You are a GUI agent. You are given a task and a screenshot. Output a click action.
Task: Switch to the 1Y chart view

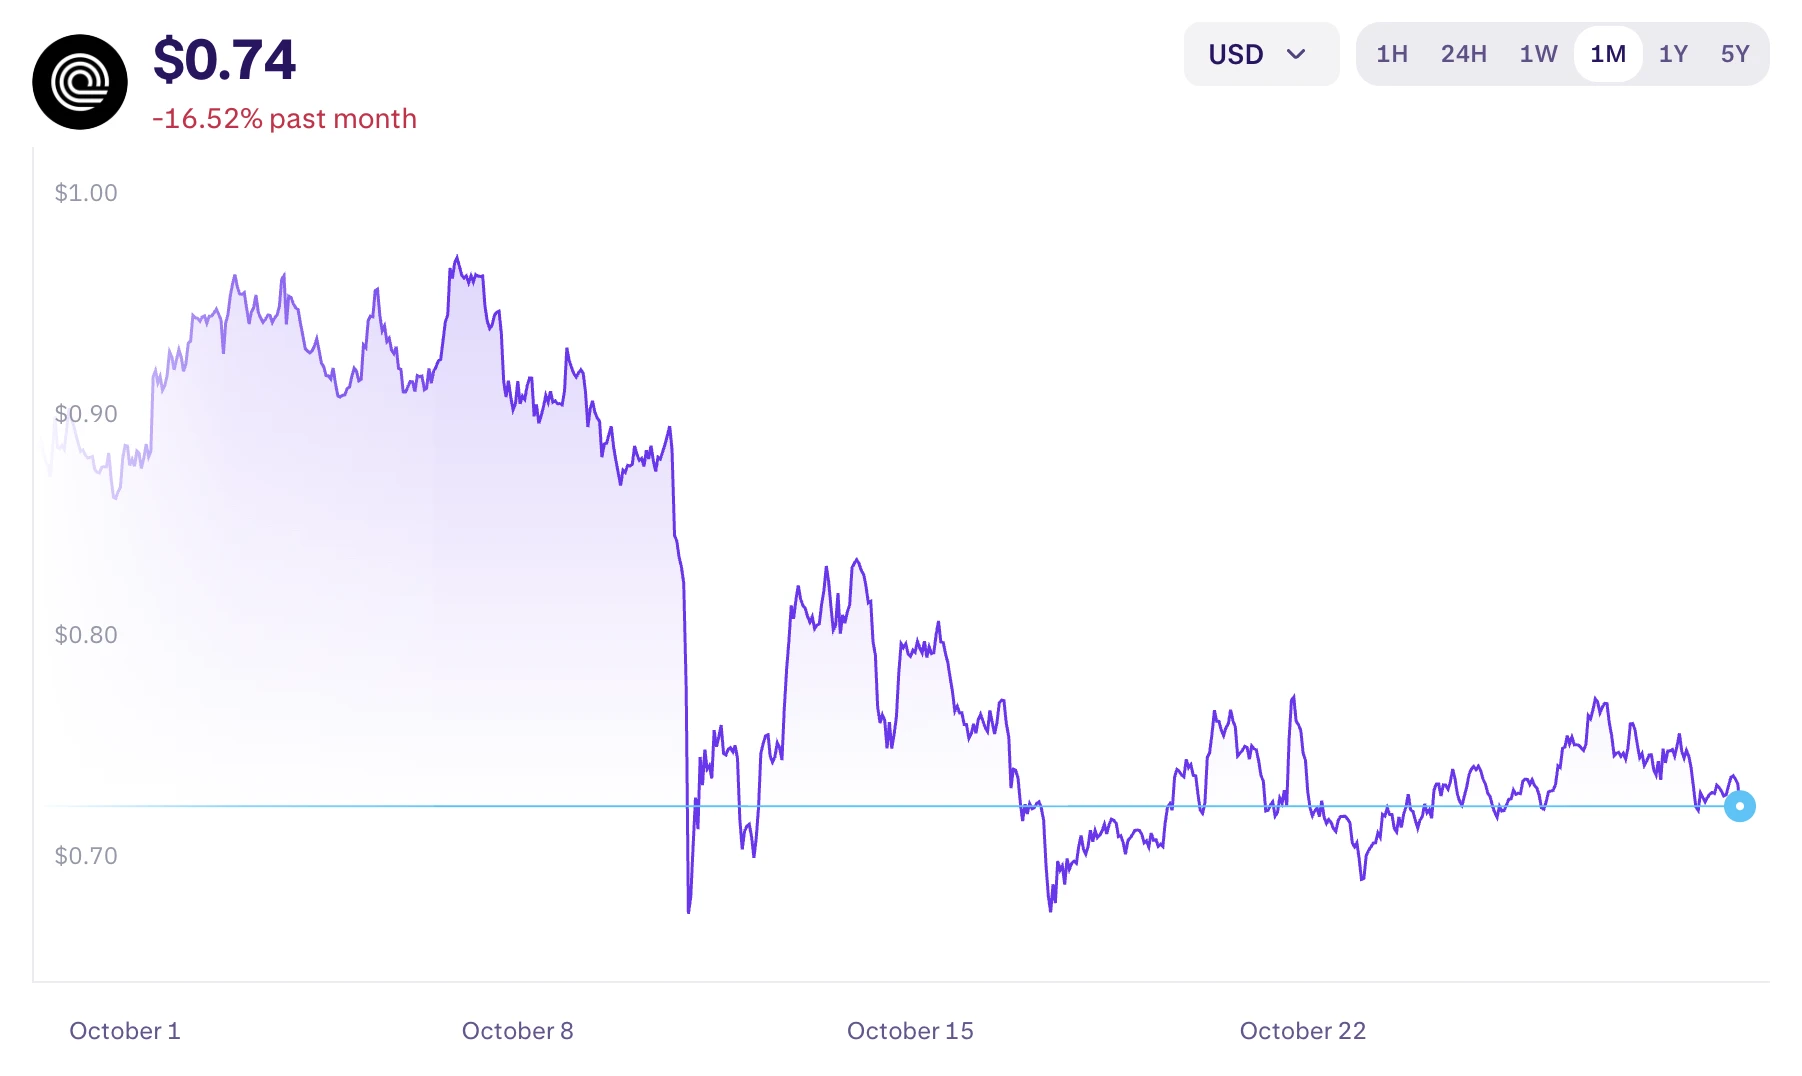pos(1673,54)
